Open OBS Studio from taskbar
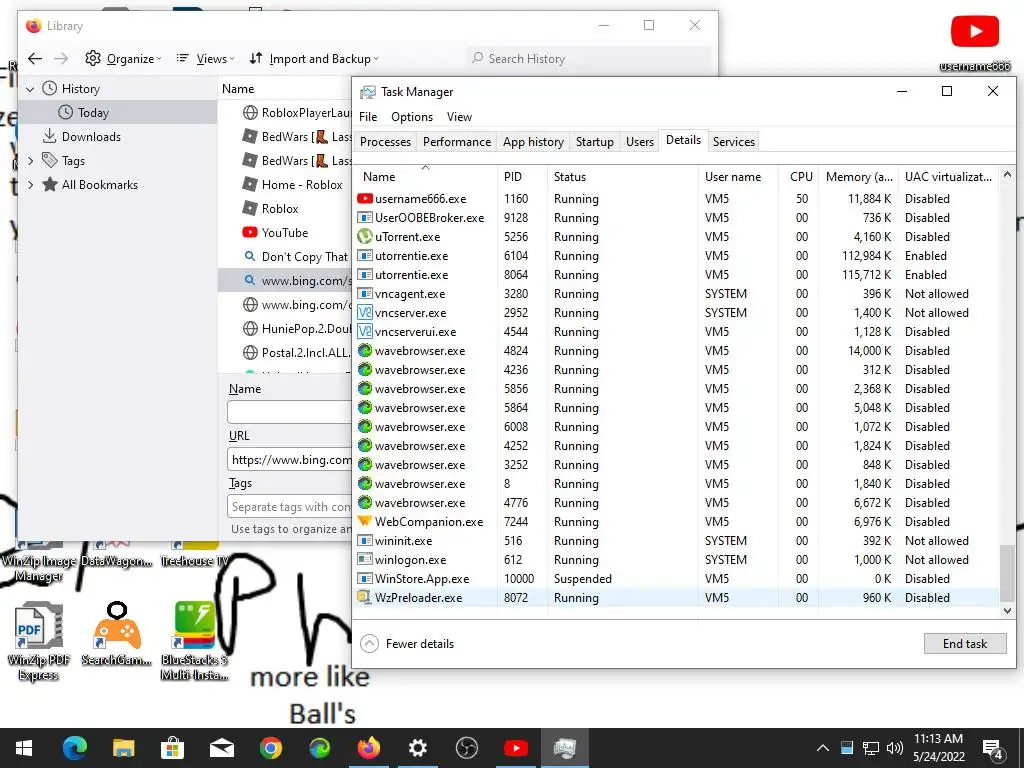The width and height of the screenshot is (1024, 768). pos(466,748)
